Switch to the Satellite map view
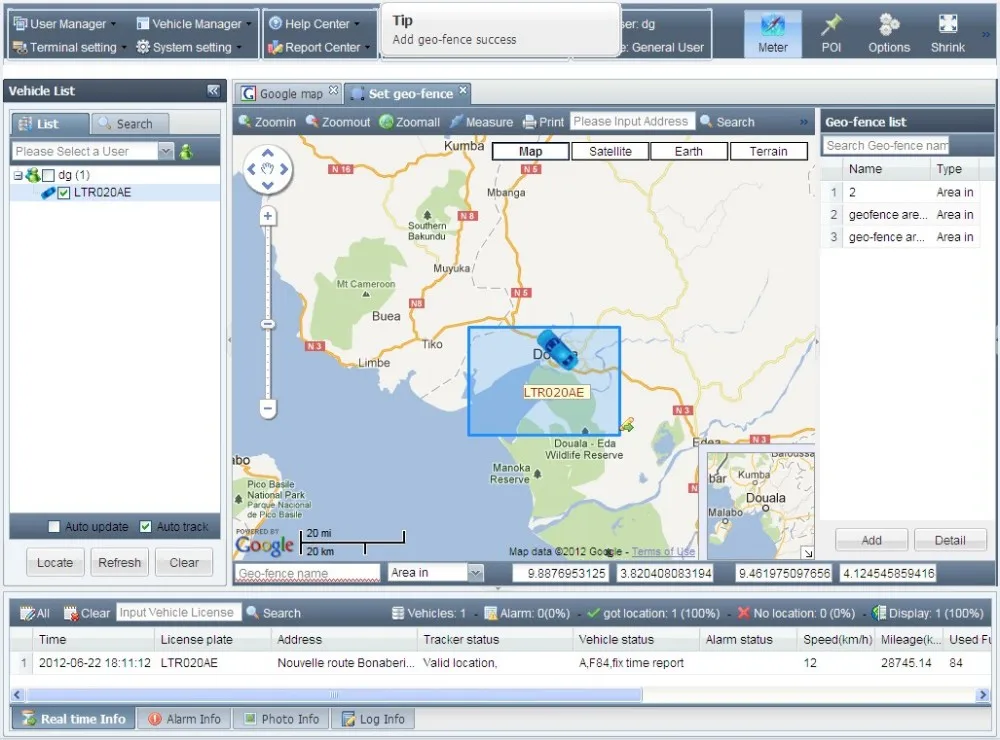The height and width of the screenshot is (740, 1000). coord(609,151)
